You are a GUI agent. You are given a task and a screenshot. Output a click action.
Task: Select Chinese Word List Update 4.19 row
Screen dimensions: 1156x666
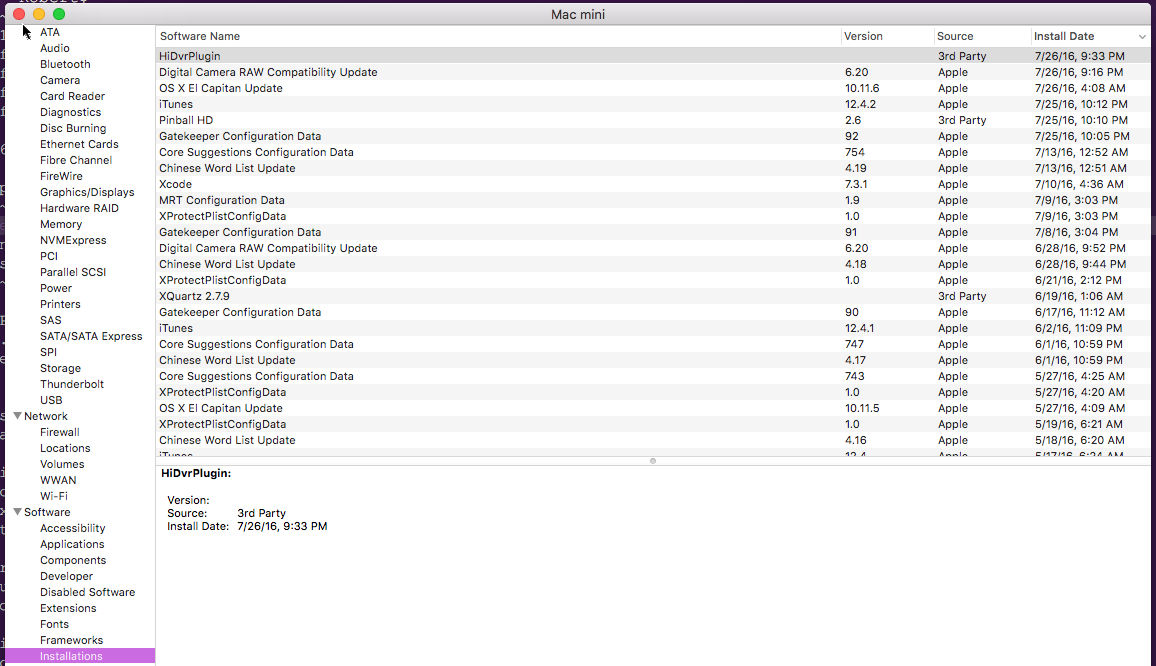[x=653, y=168]
